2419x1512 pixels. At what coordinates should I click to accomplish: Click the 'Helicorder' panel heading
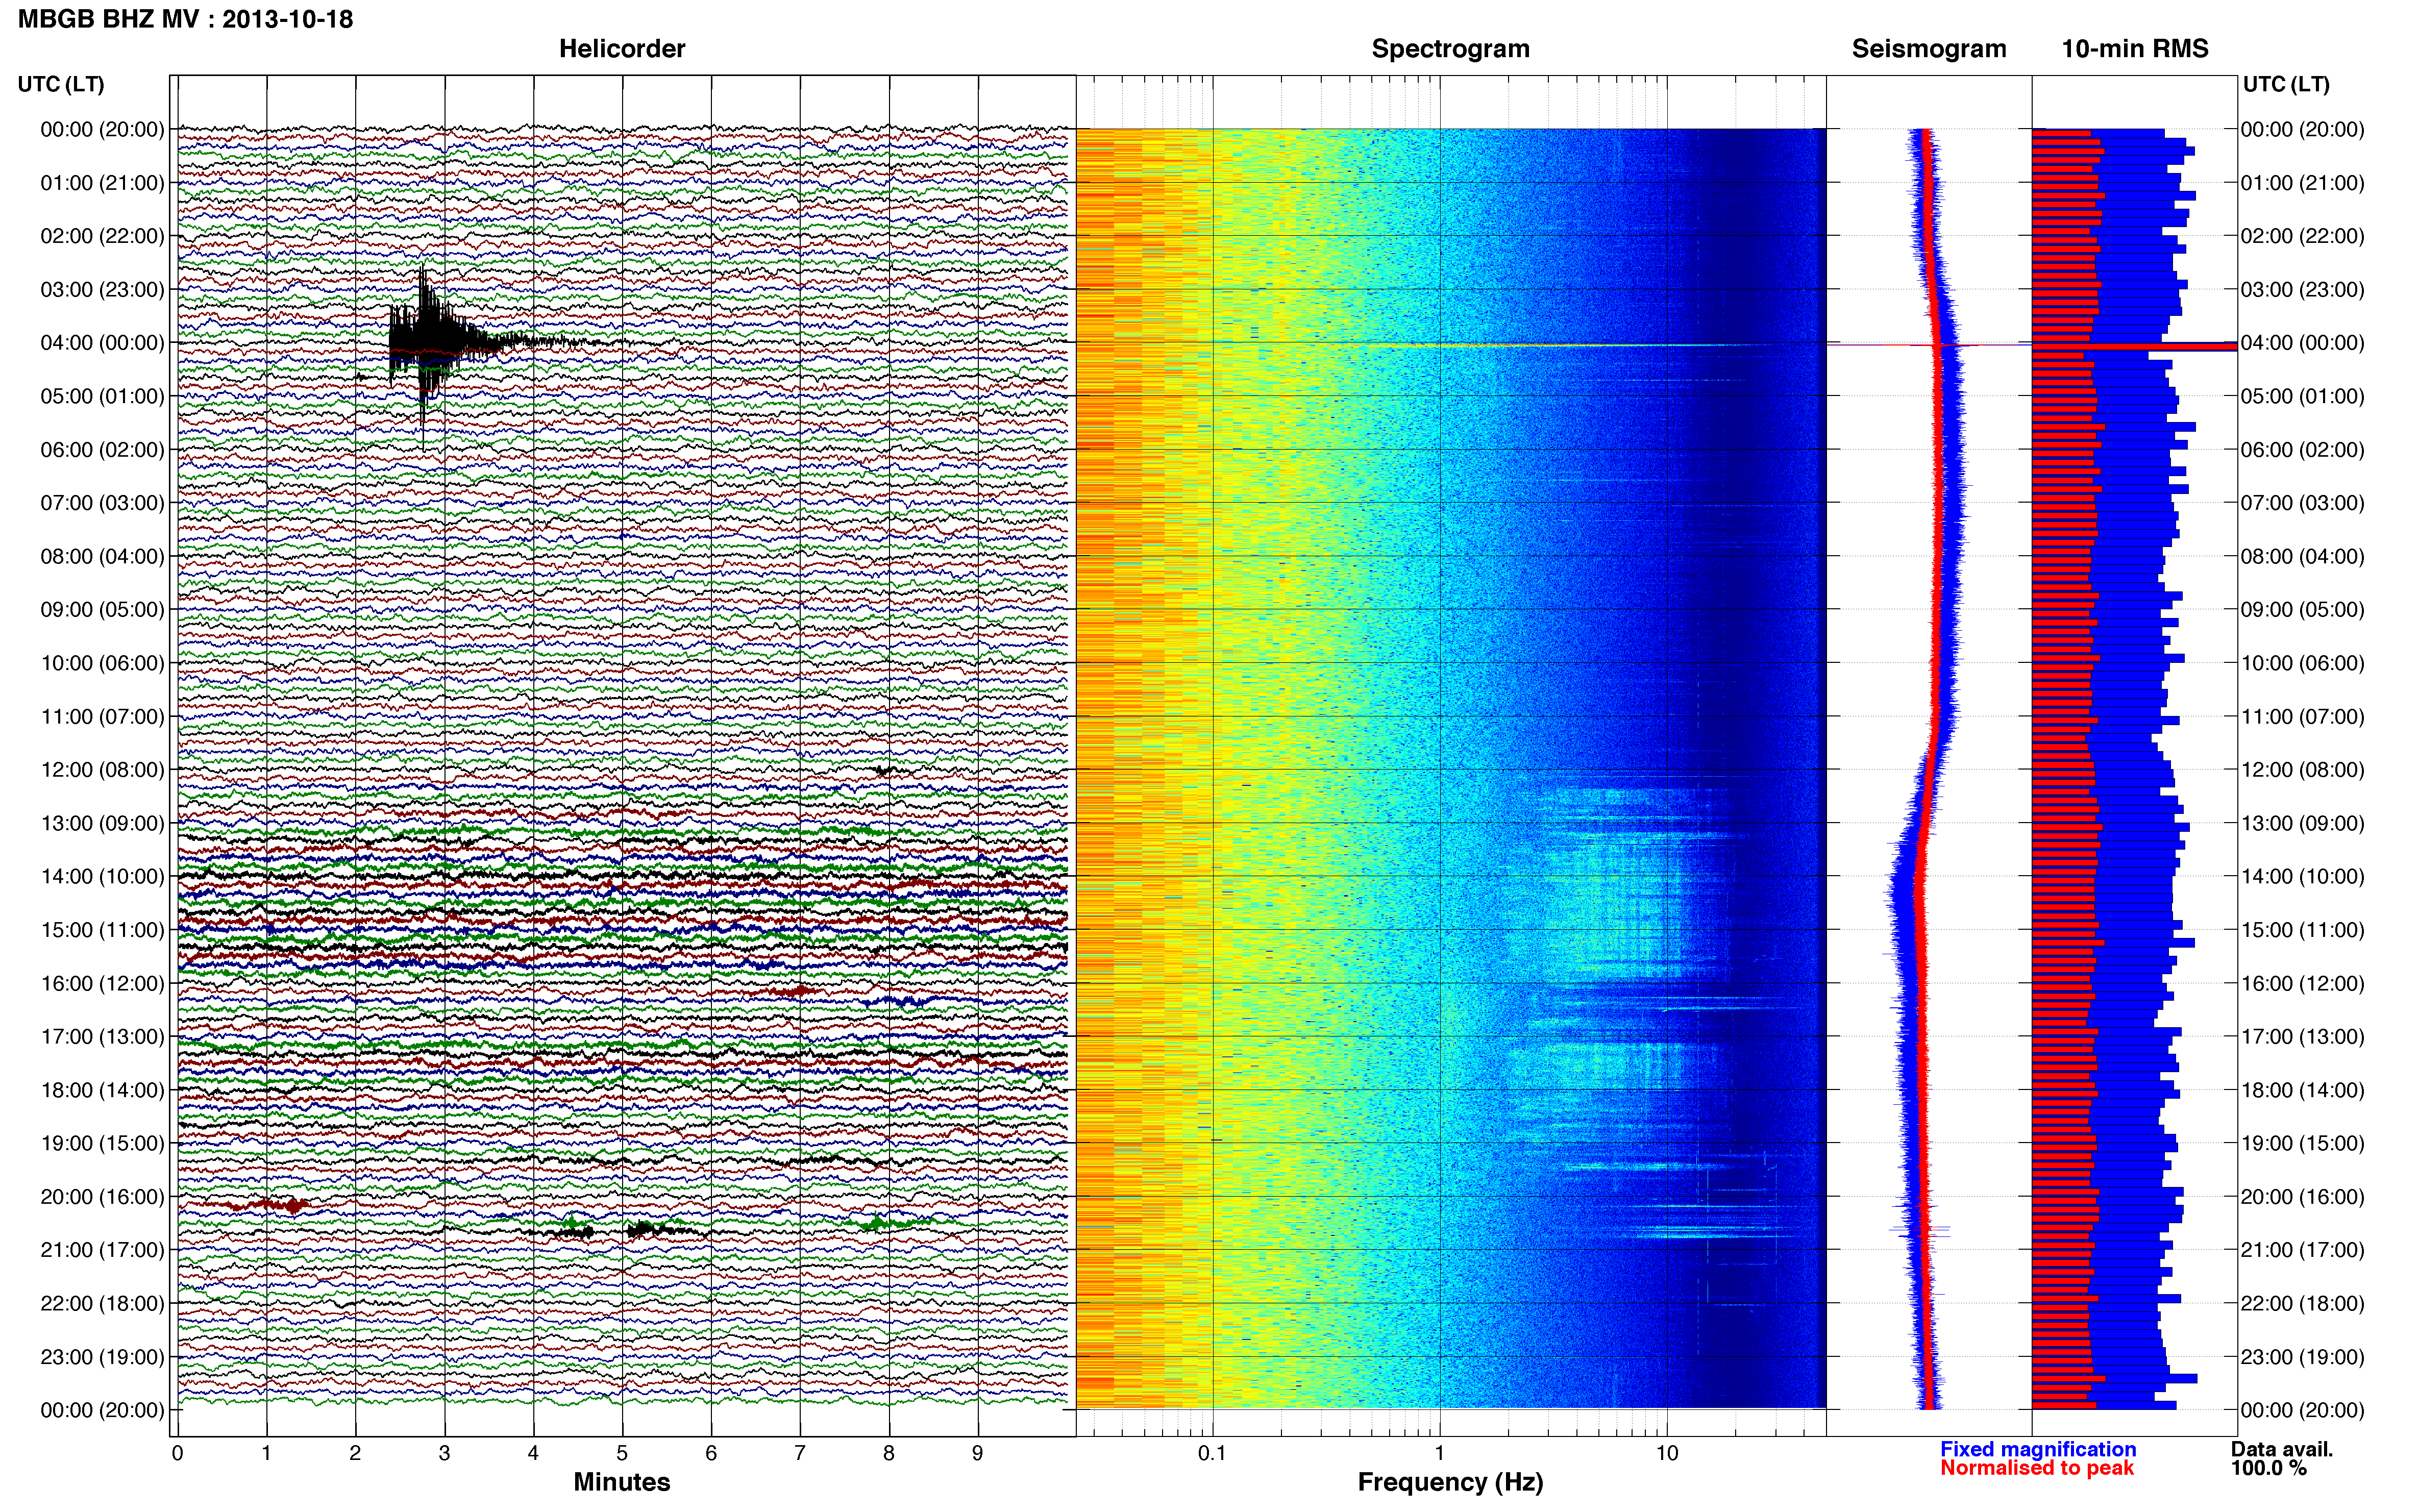coord(622,49)
